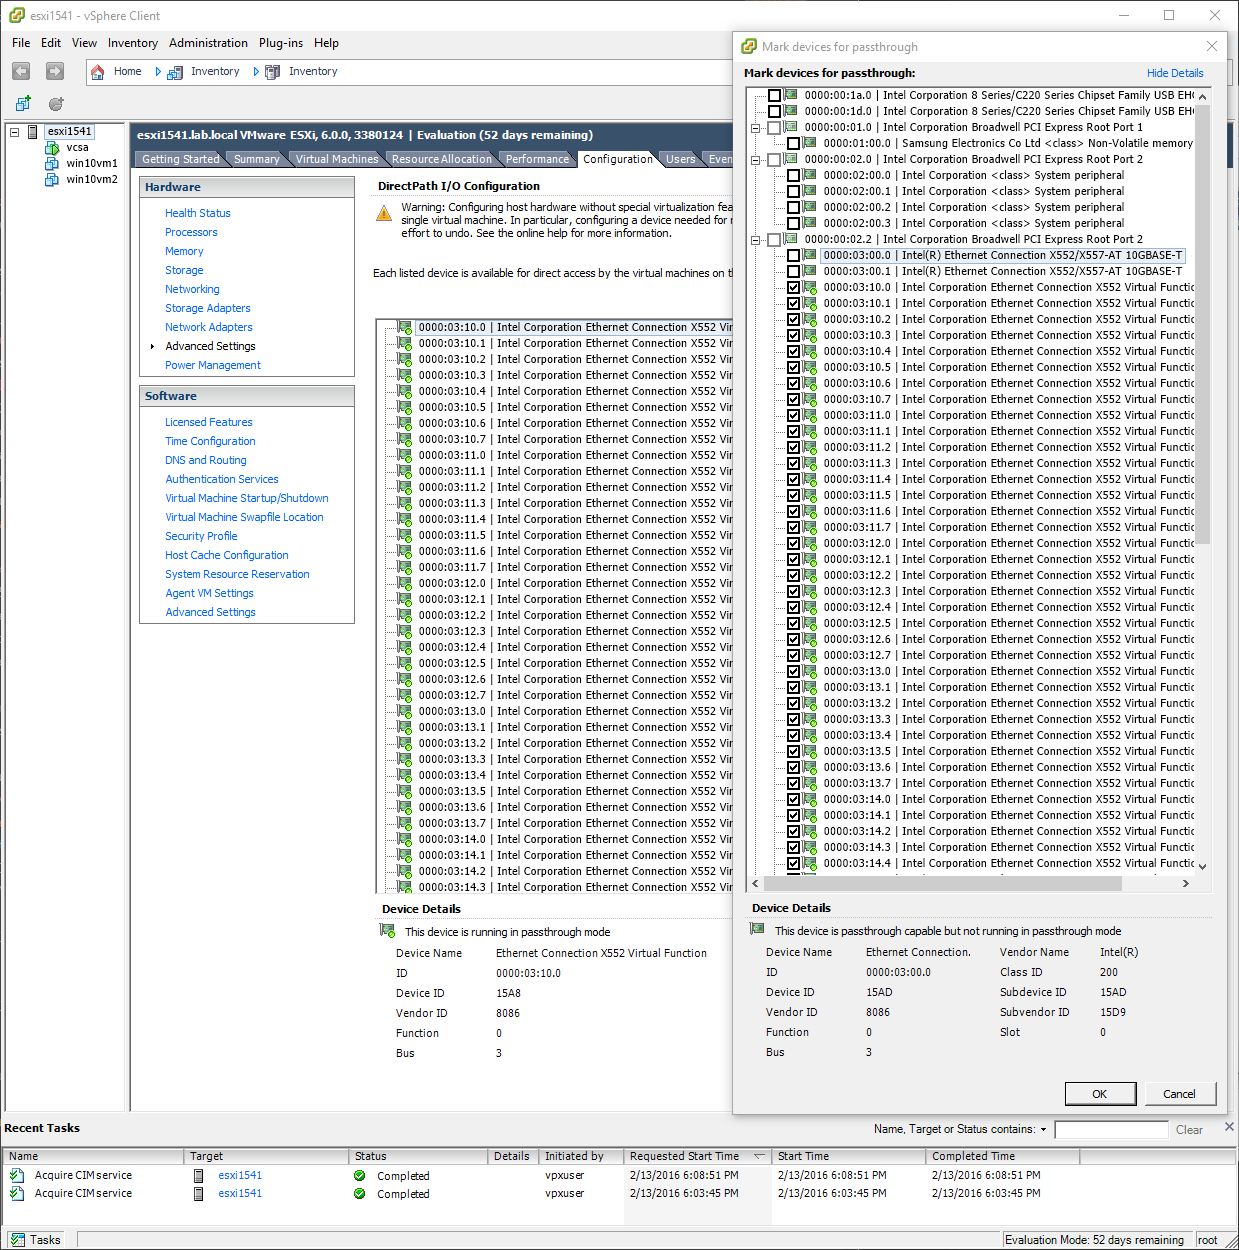Viewport: 1239px width, 1250px height.
Task: Open the Network Adapters hardware link
Action: [x=209, y=327]
